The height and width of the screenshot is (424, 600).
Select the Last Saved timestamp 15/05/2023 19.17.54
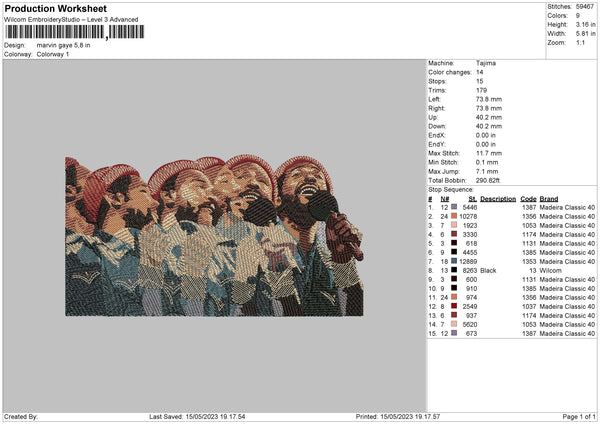215,417
